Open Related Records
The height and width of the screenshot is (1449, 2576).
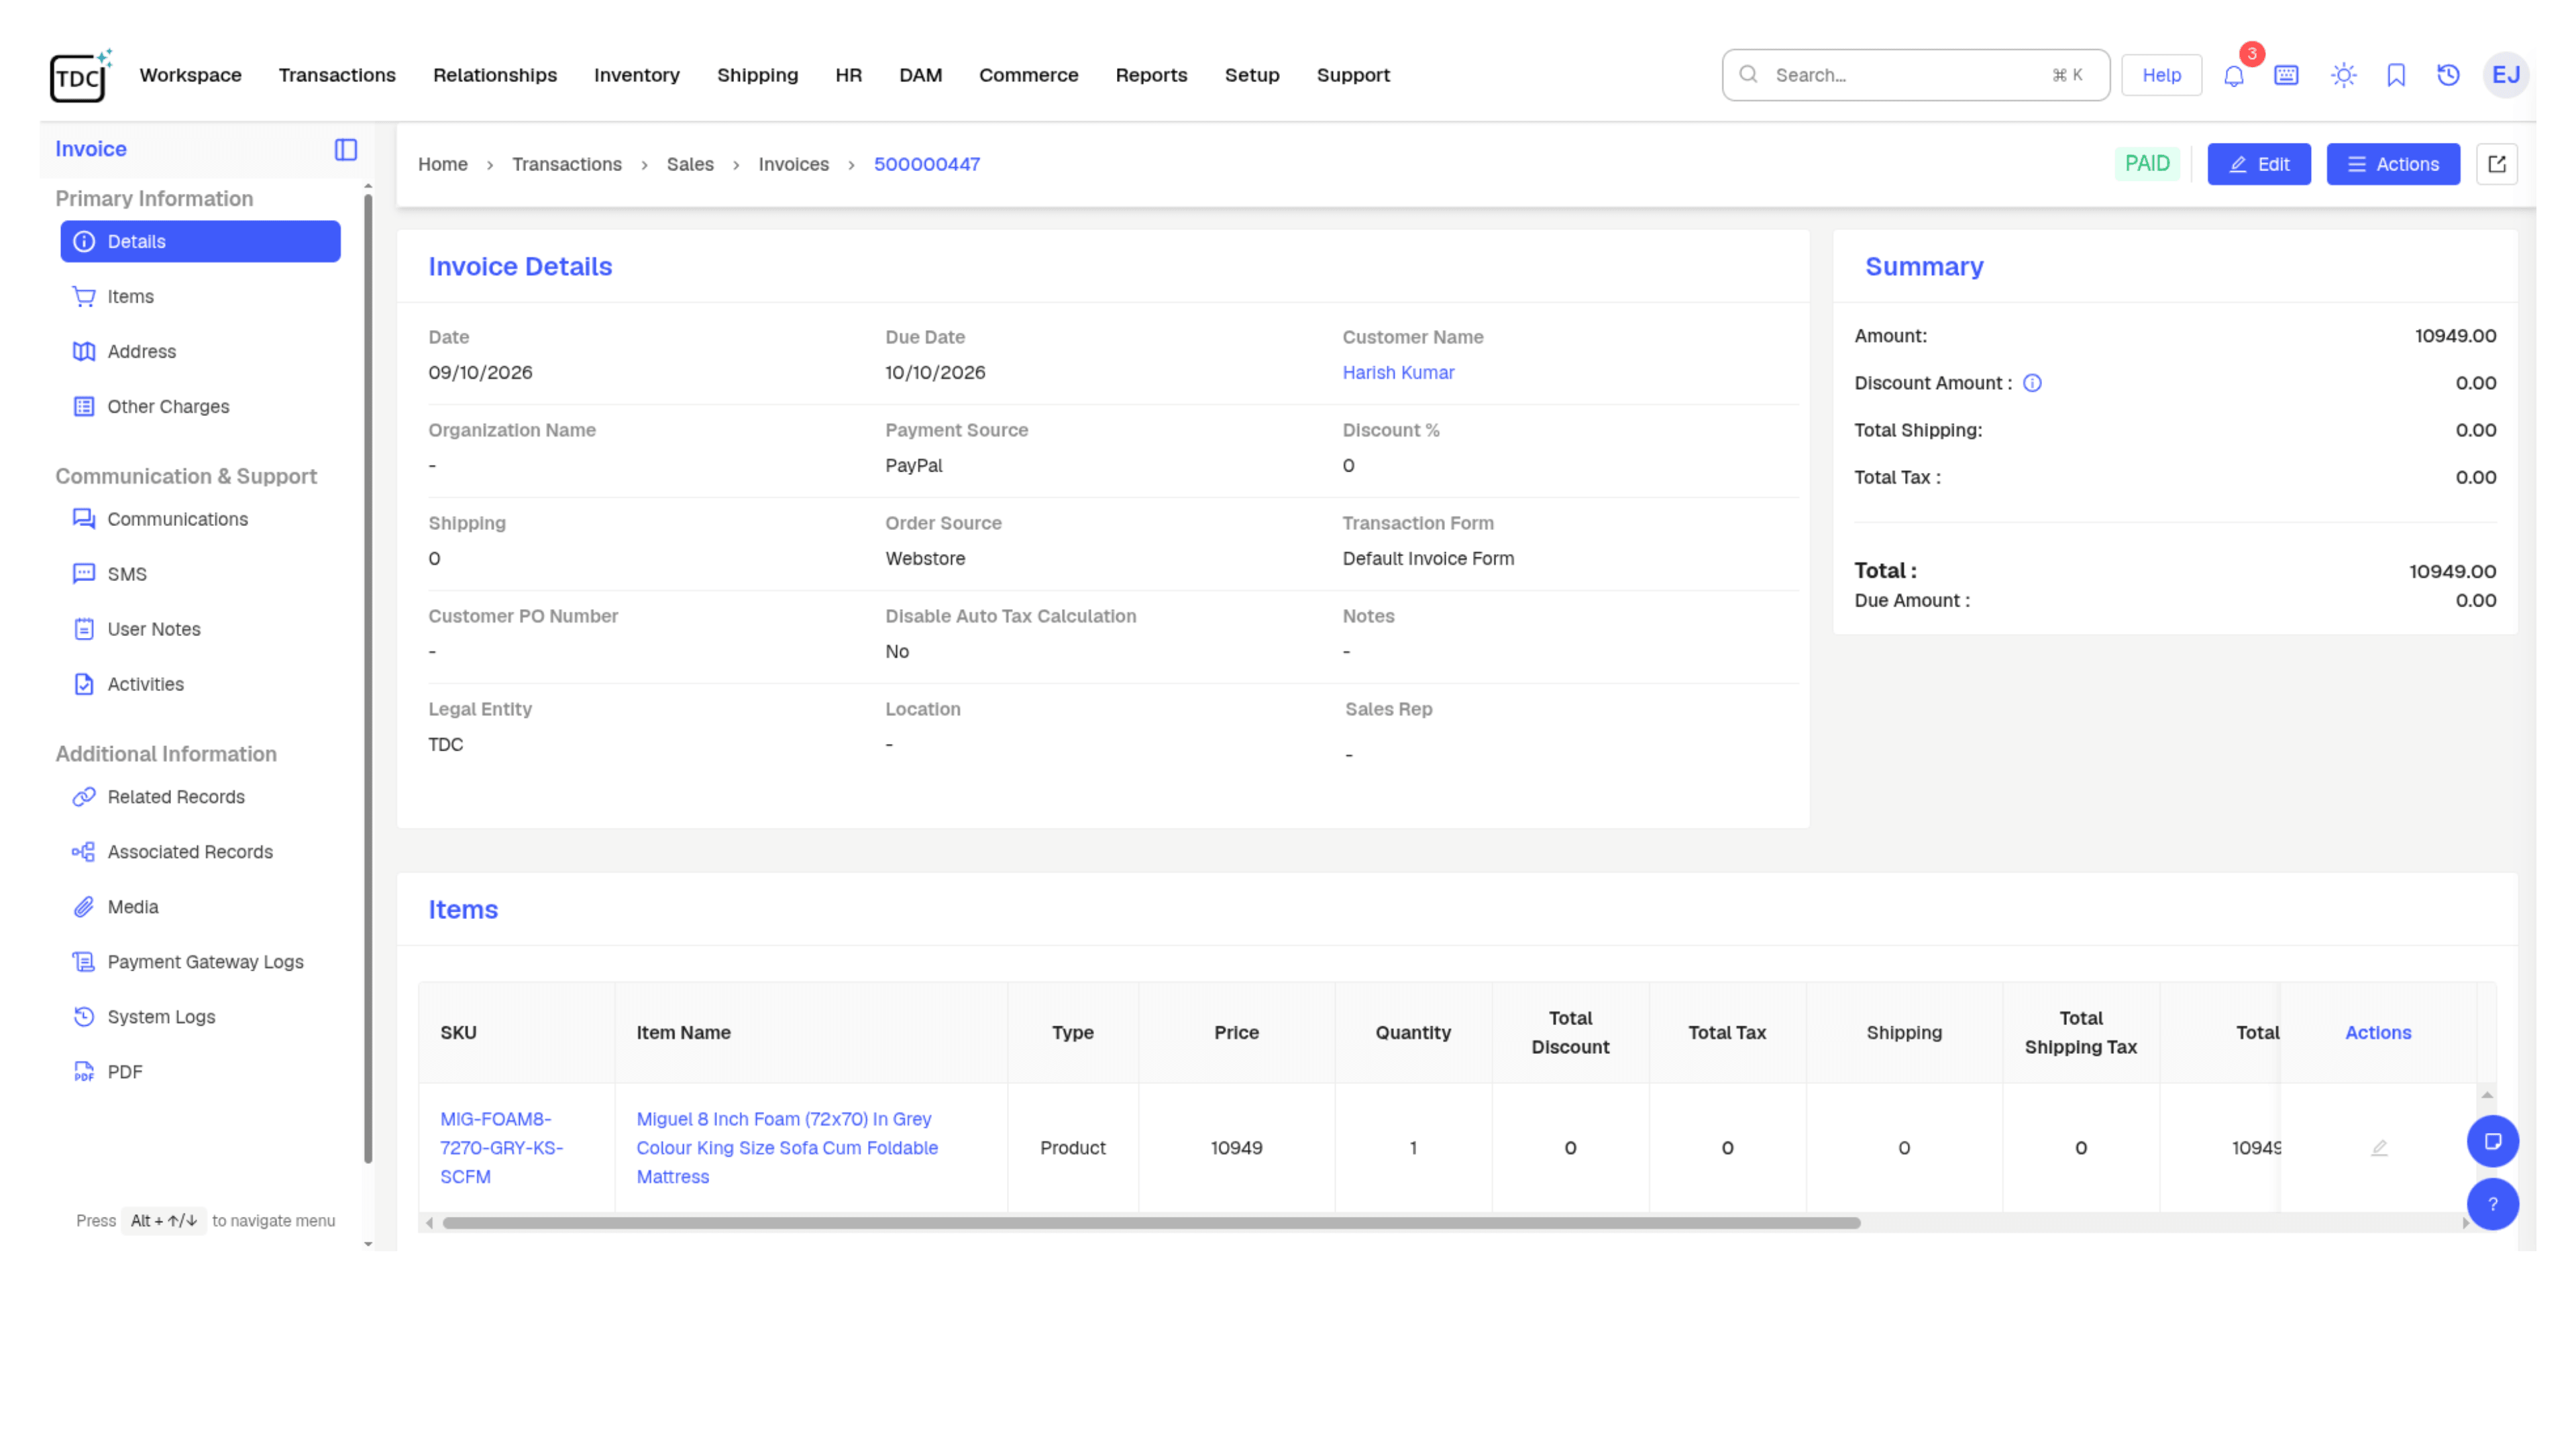[200, 797]
